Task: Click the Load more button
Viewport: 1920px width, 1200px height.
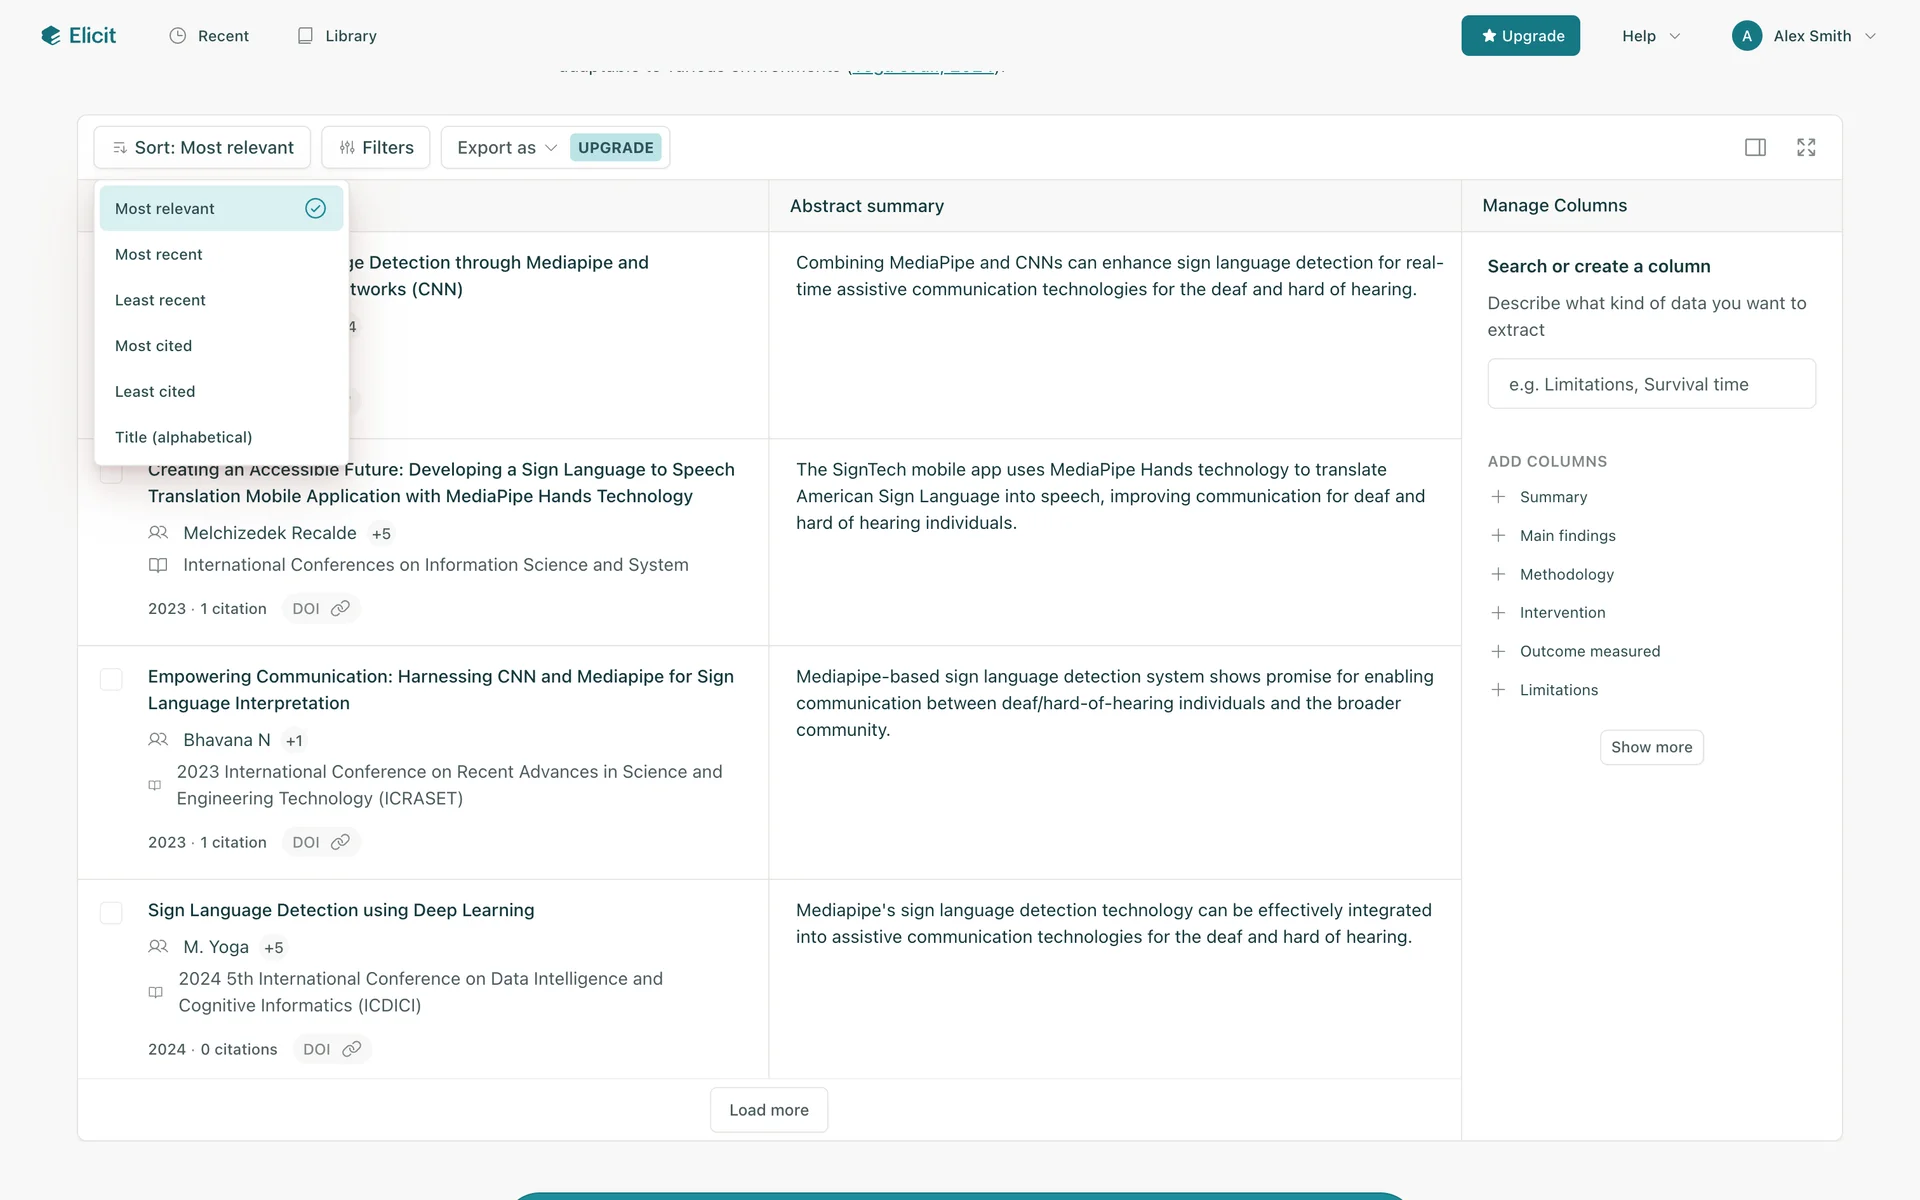Action: pyautogui.click(x=768, y=1110)
